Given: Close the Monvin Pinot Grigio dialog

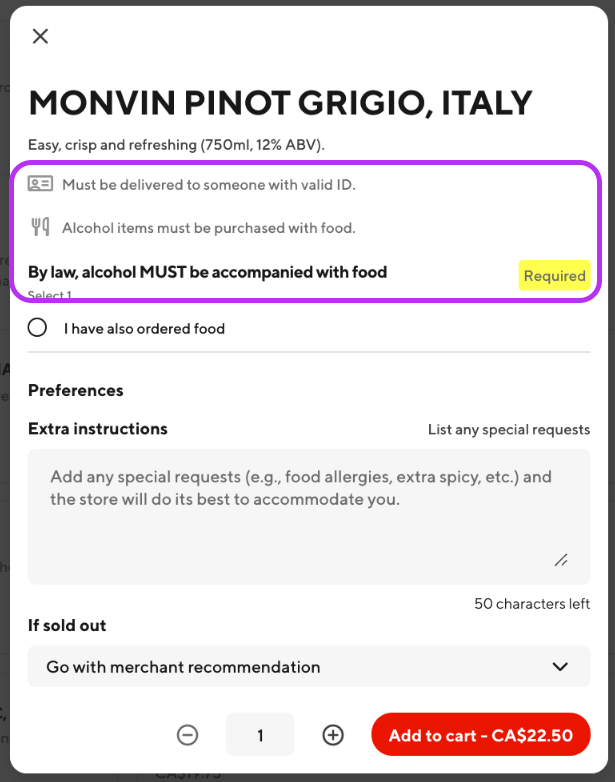Looking at the screenshot, I should point(40,36).
